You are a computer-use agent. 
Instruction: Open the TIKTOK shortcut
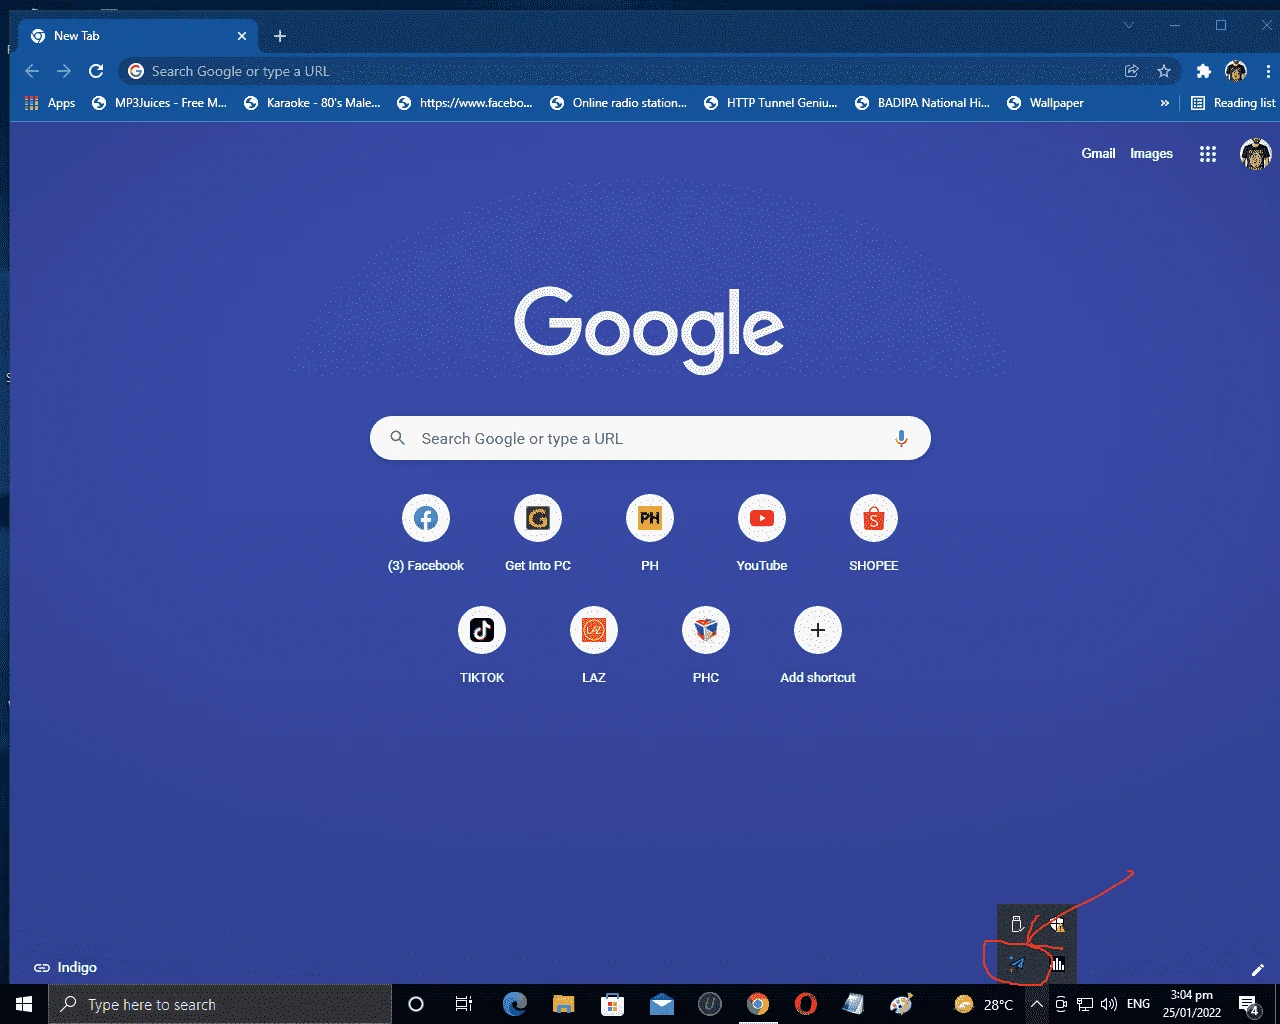pyautogui.click(x=482, y=646)
